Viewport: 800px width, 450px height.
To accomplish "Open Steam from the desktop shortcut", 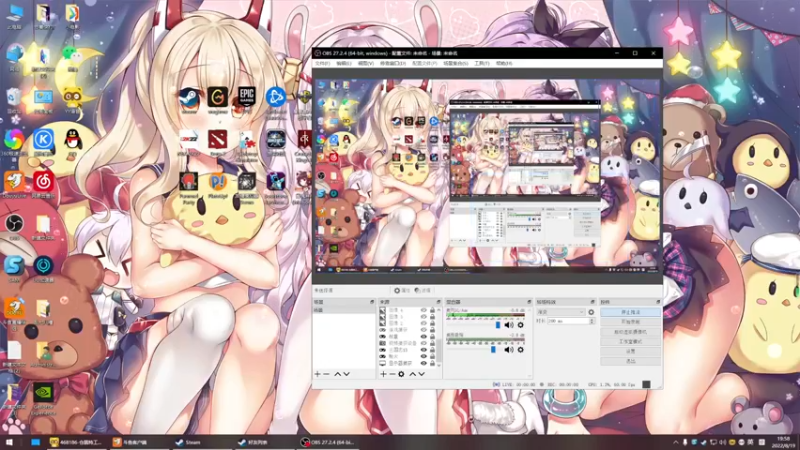I will coord(189,97).
